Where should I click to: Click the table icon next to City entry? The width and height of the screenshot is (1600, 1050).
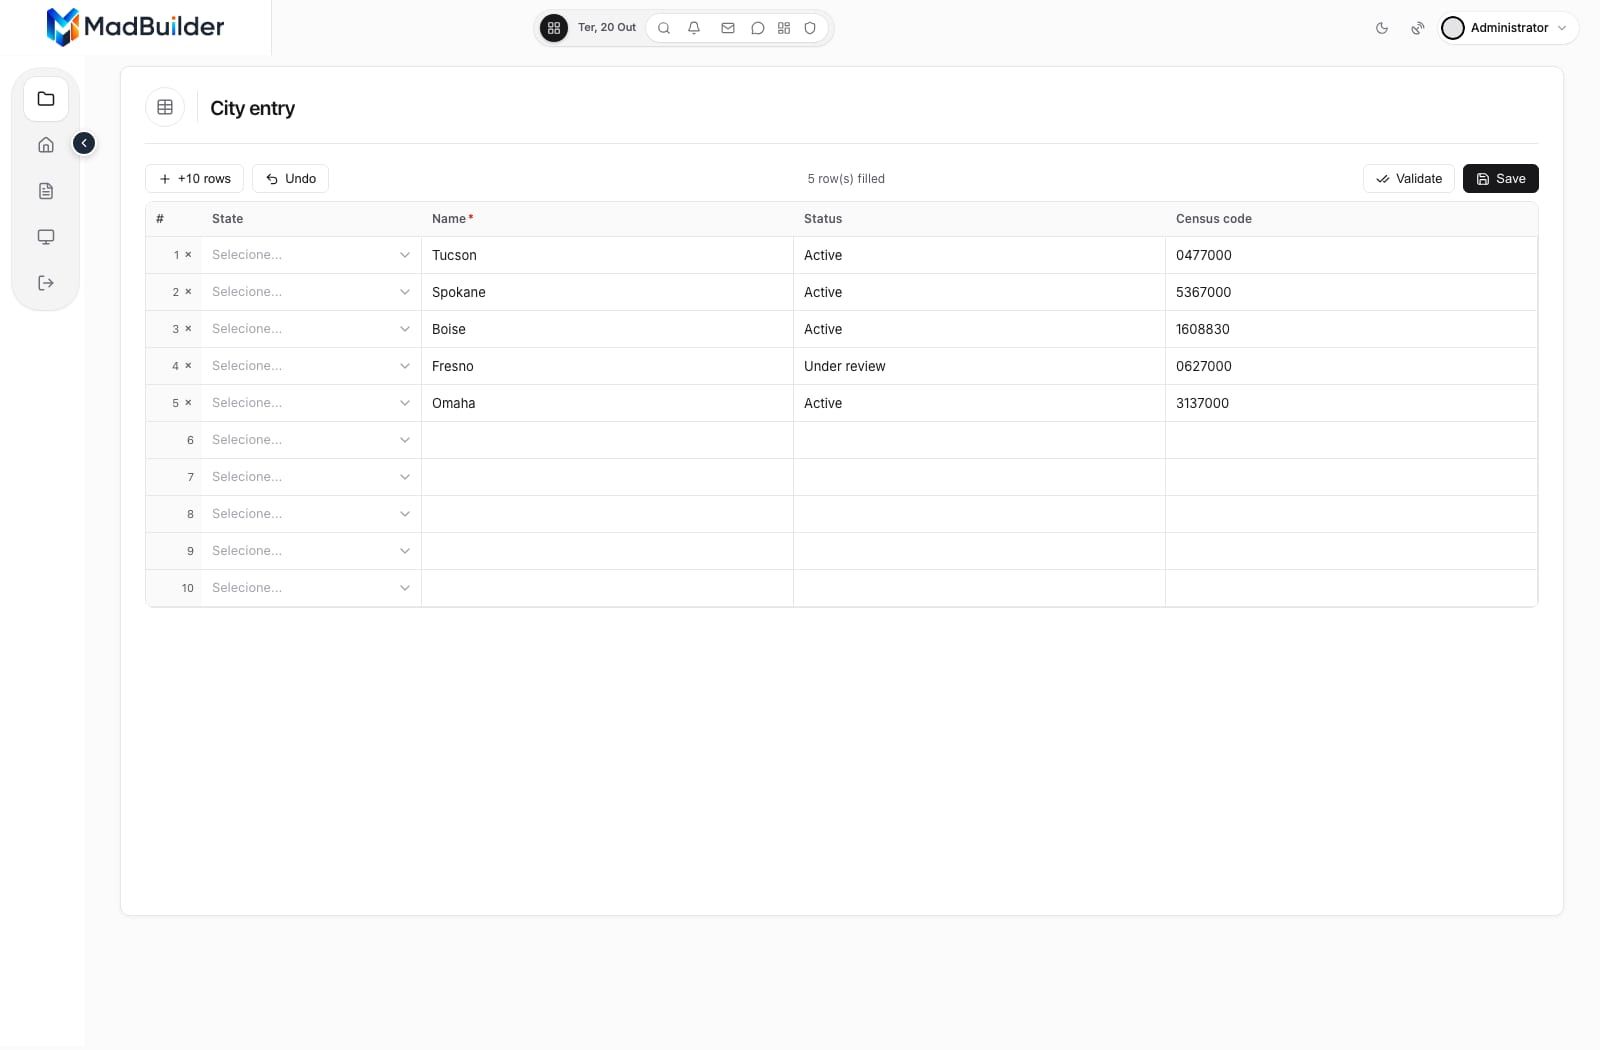[165, 107]
